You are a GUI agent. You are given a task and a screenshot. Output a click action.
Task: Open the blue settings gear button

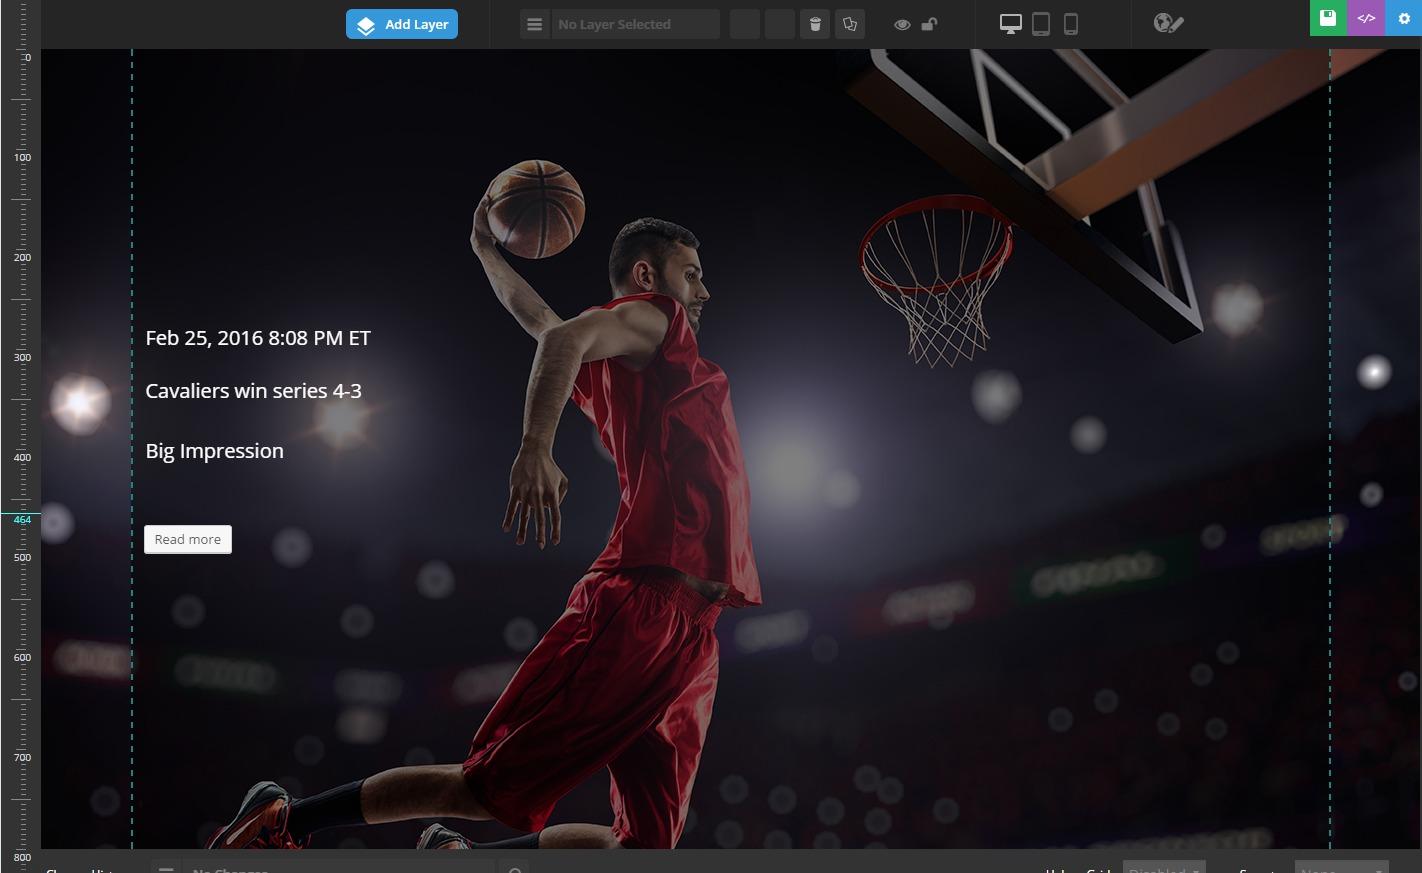pos(1404,18)
